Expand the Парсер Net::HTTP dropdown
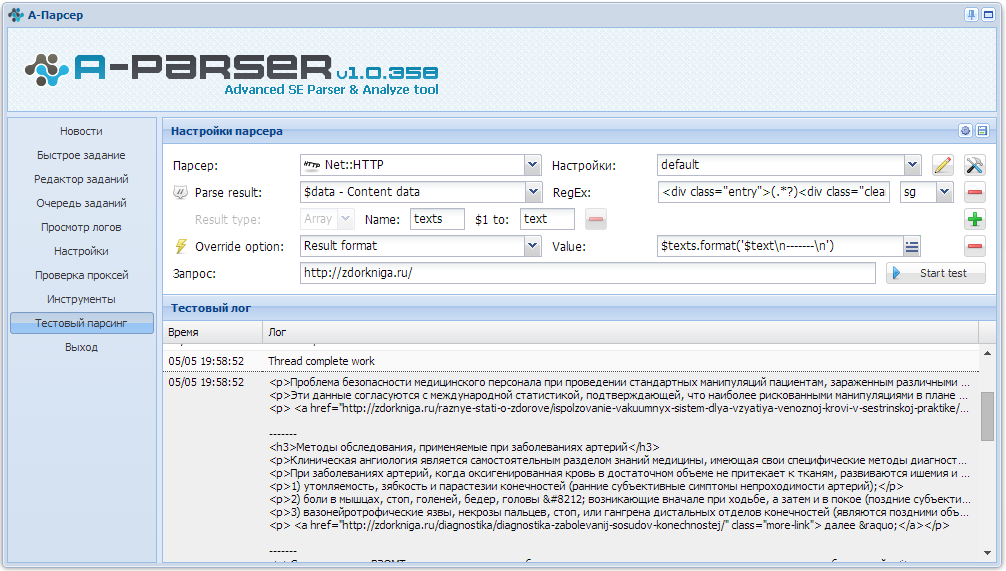Screen dimensions: 1006x571 coord(533,165)
